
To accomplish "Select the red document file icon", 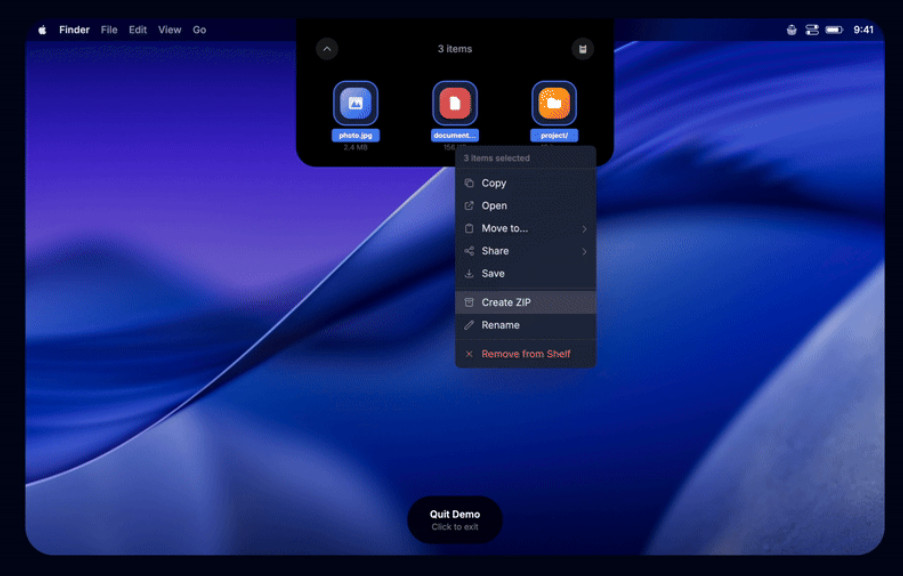I will coord(454,103).
